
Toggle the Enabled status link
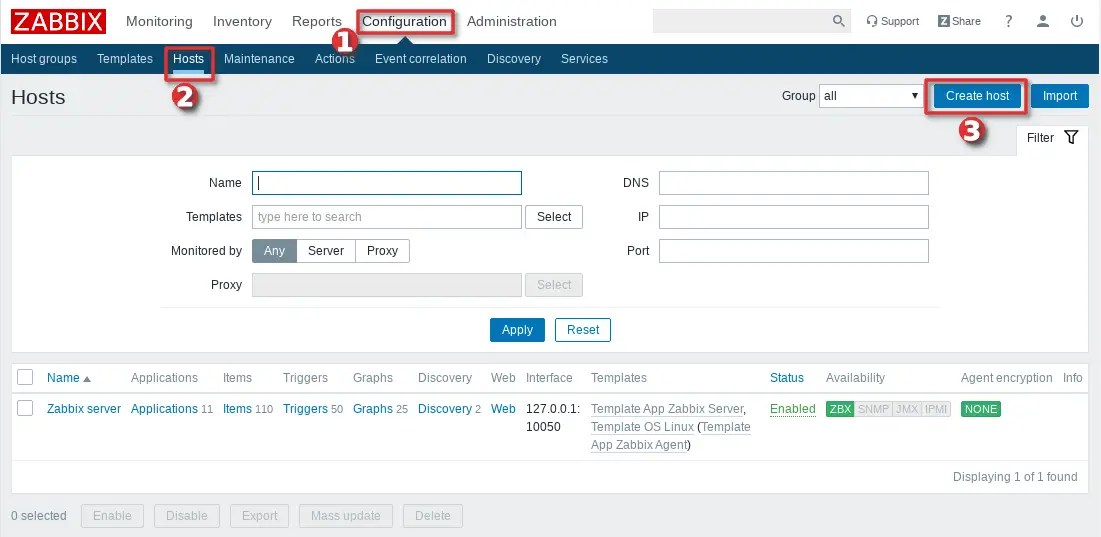pos(793,409)
